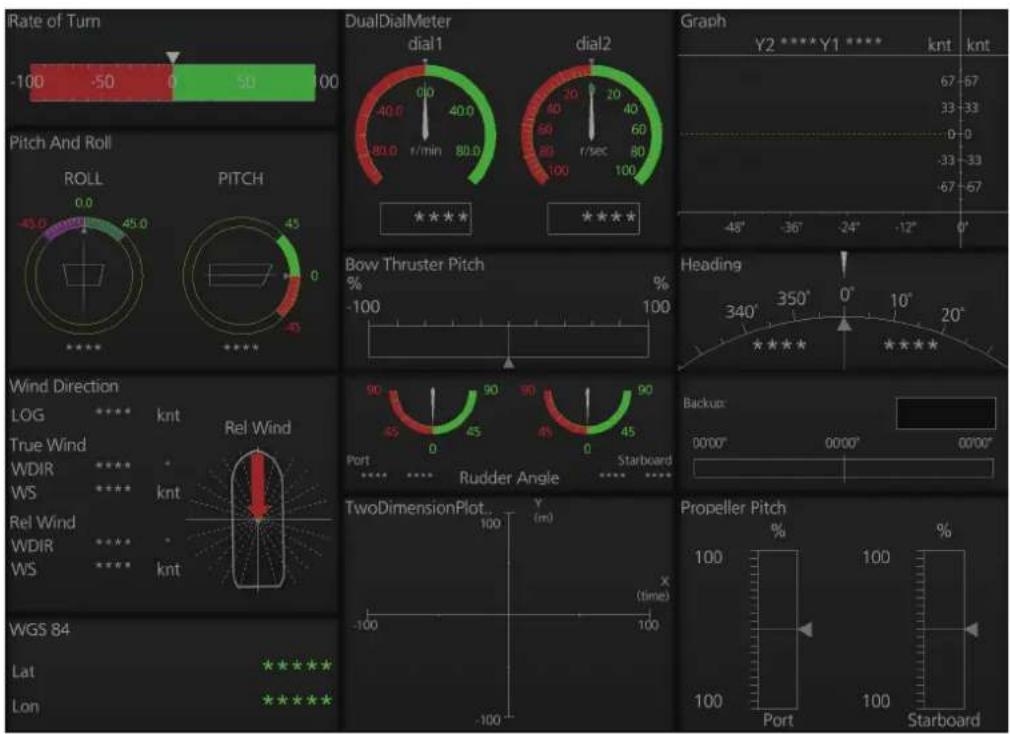Click the 10° heading mark
1010x734 pixels.
click(x=900, y=301)
